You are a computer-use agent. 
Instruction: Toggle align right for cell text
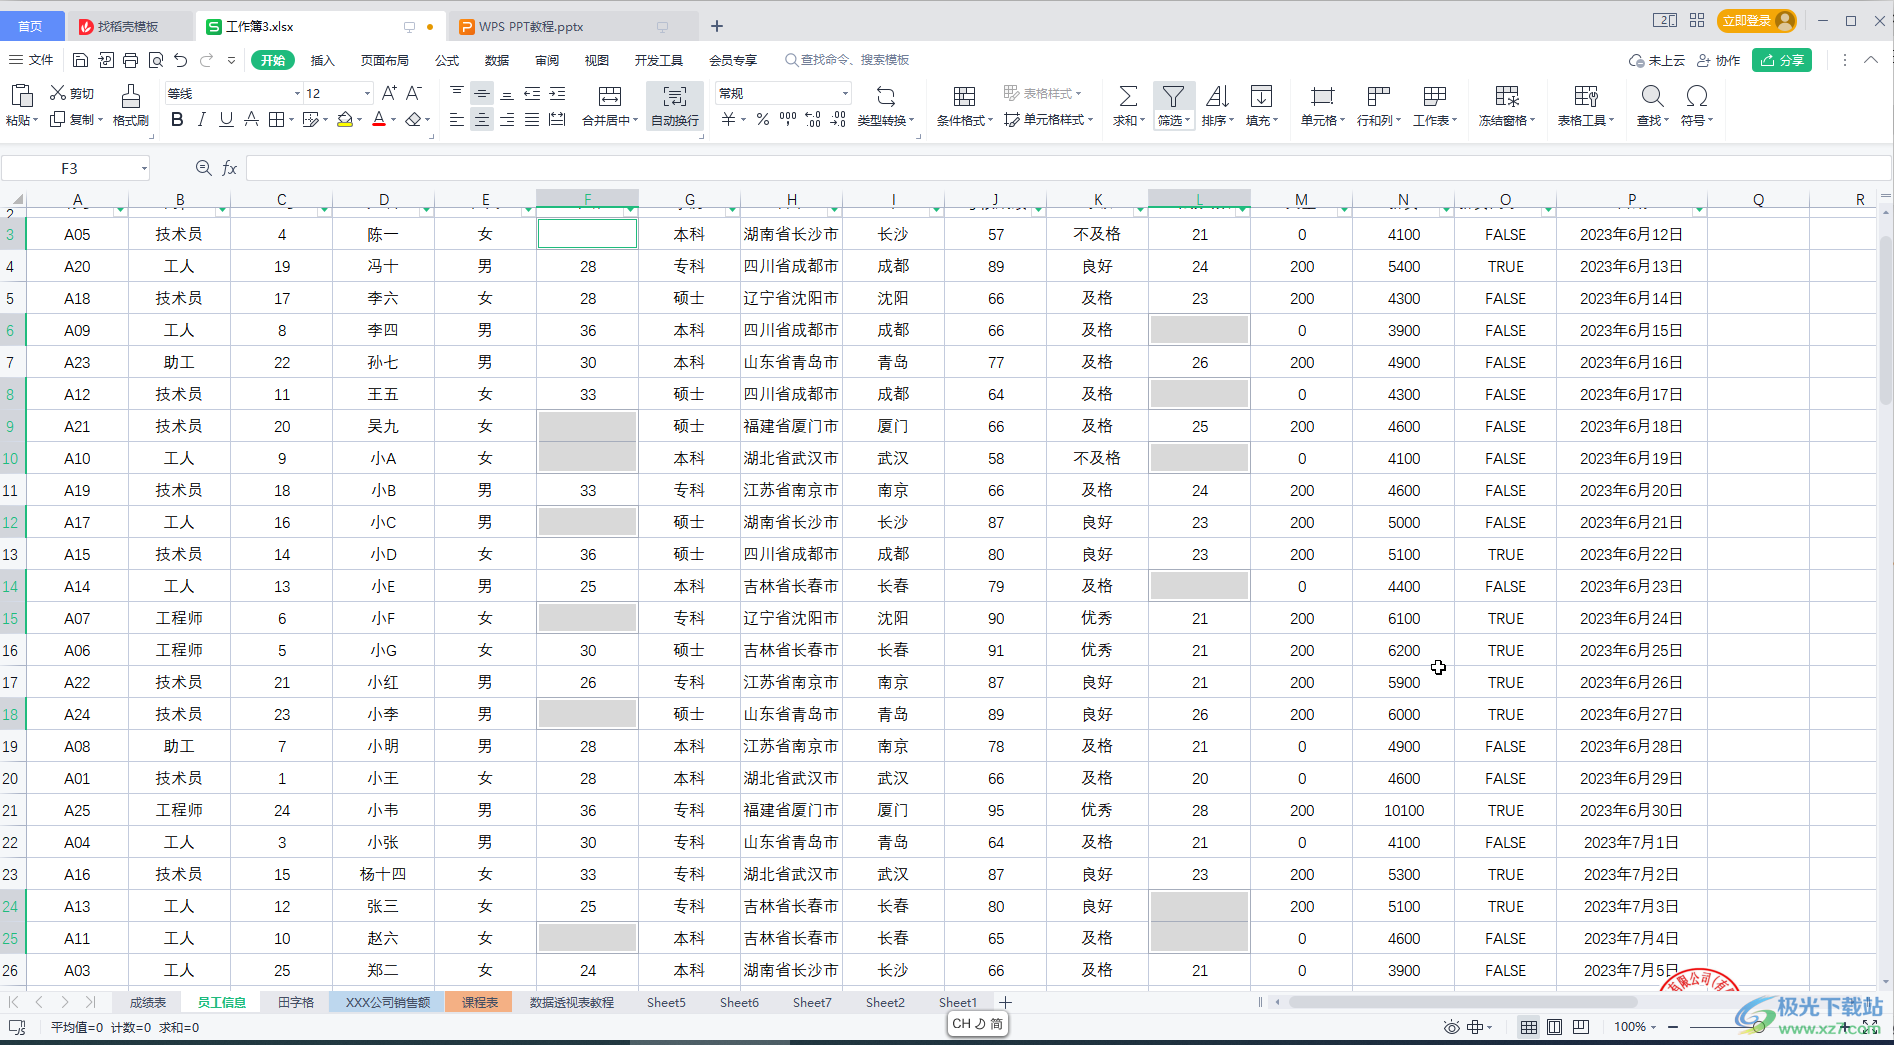point(507,120)
